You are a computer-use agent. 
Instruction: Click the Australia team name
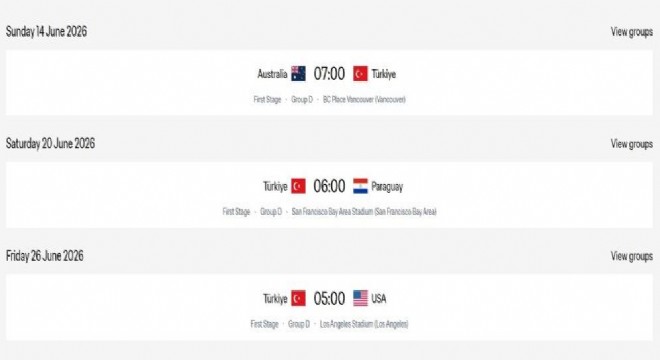(x=272, y=74)
